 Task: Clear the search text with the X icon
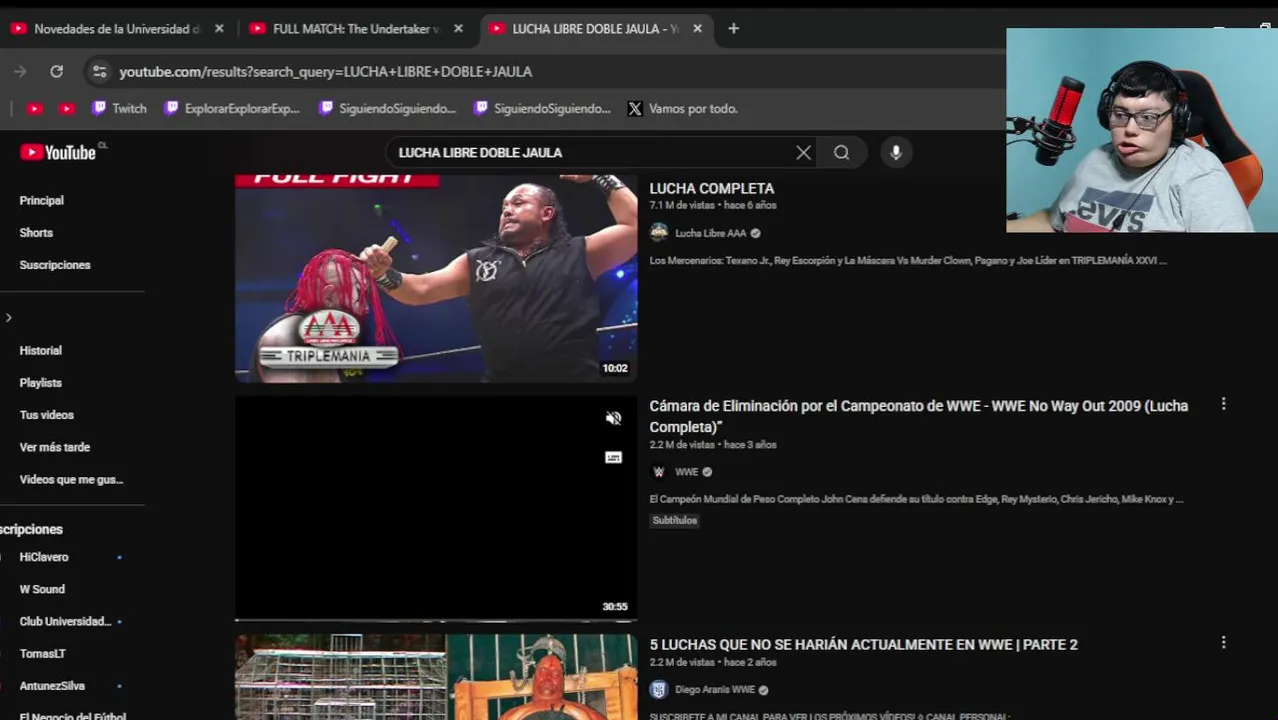tap(803, 152)
